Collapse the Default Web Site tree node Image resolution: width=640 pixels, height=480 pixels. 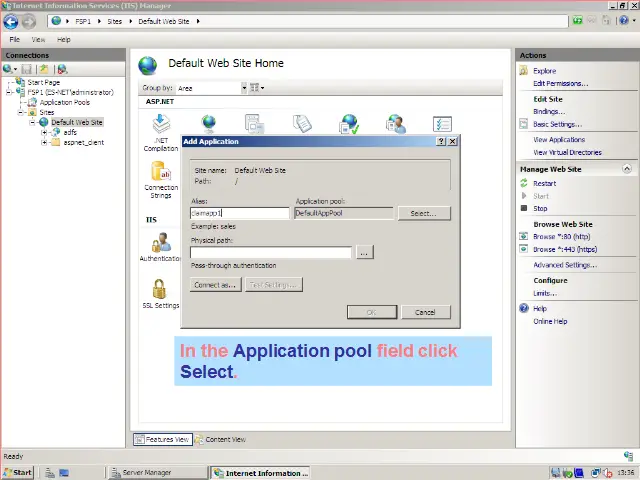(32, 122)
